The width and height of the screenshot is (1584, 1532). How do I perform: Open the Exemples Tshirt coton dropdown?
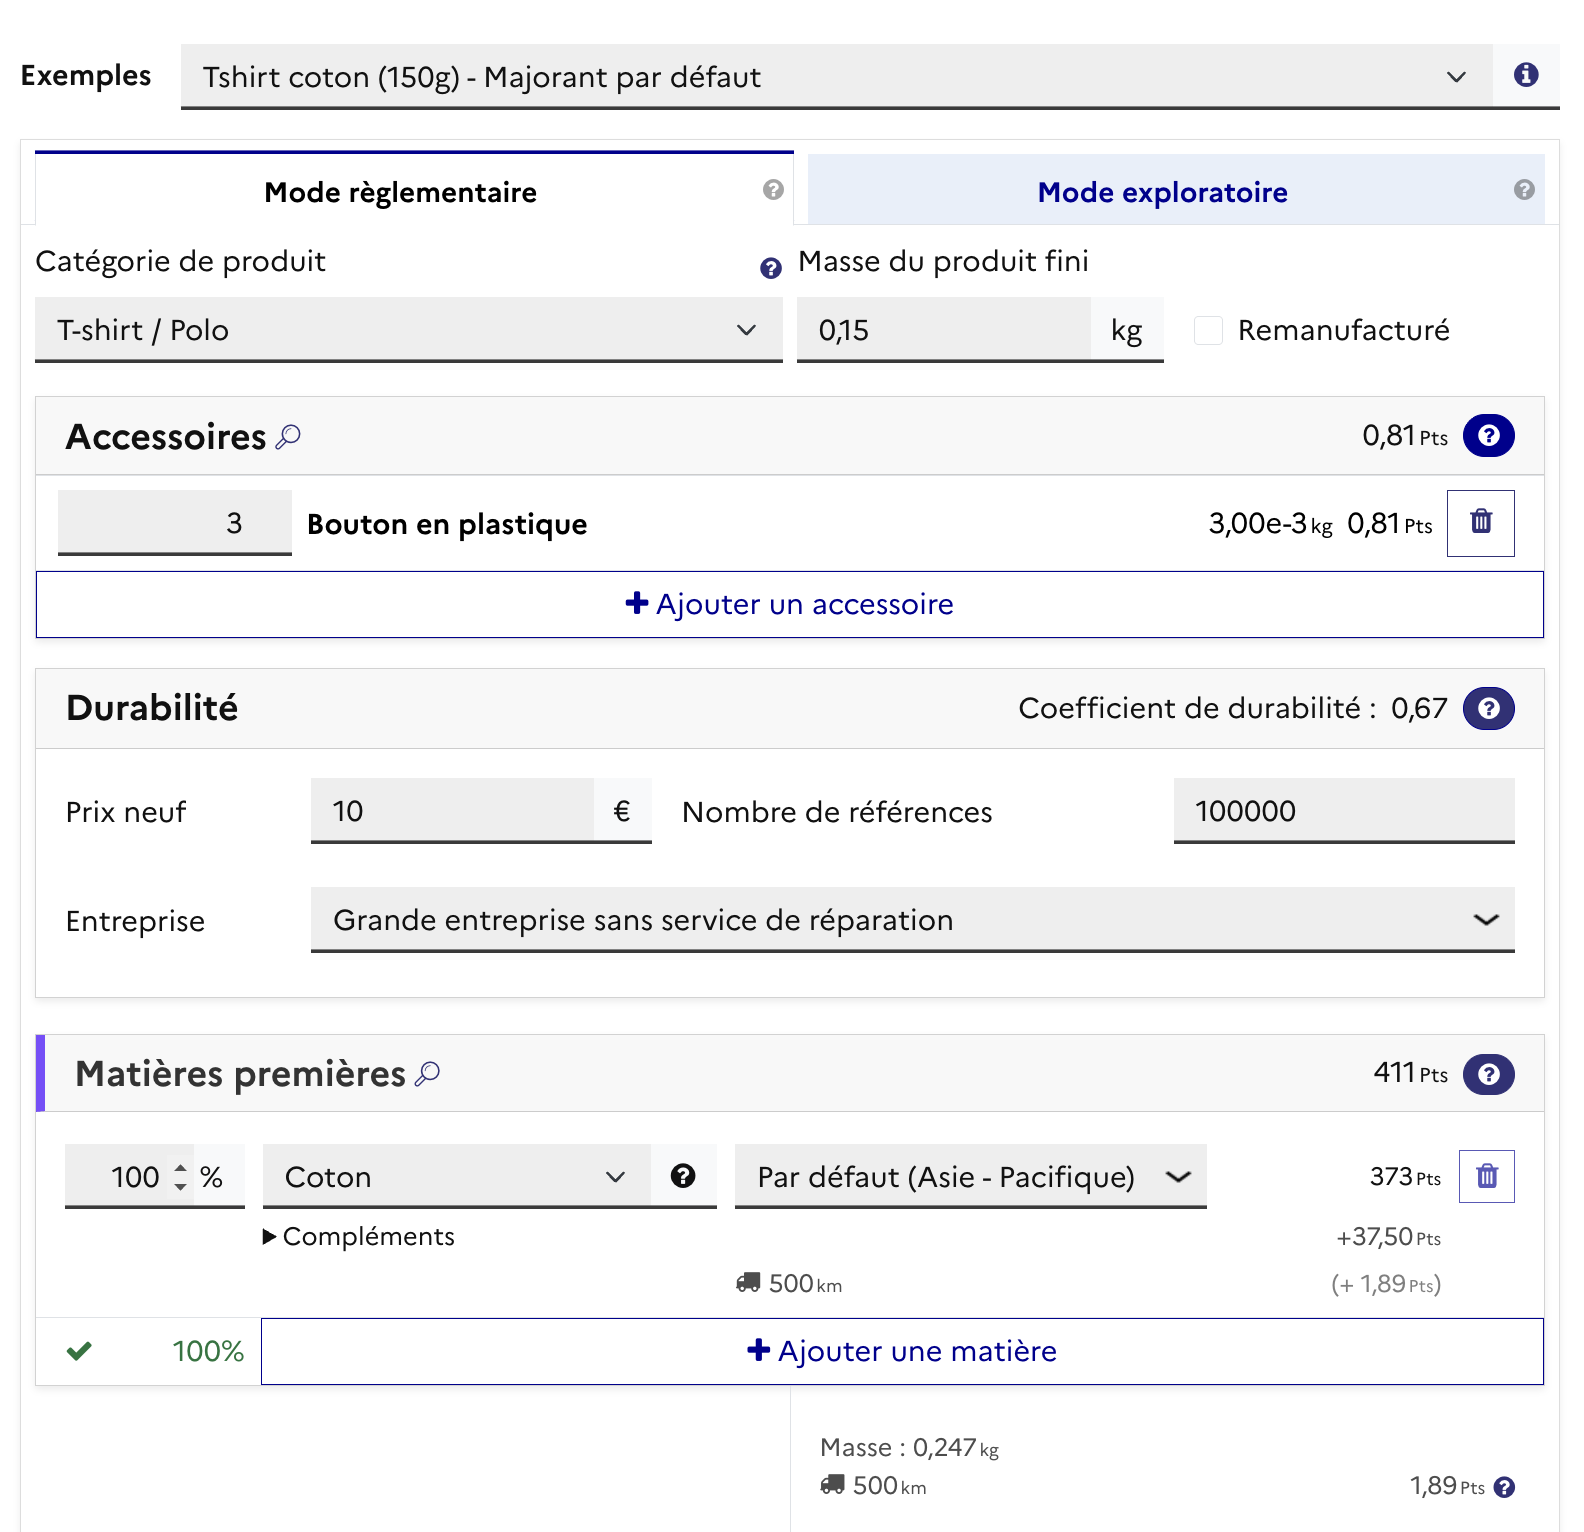[836, 76]
